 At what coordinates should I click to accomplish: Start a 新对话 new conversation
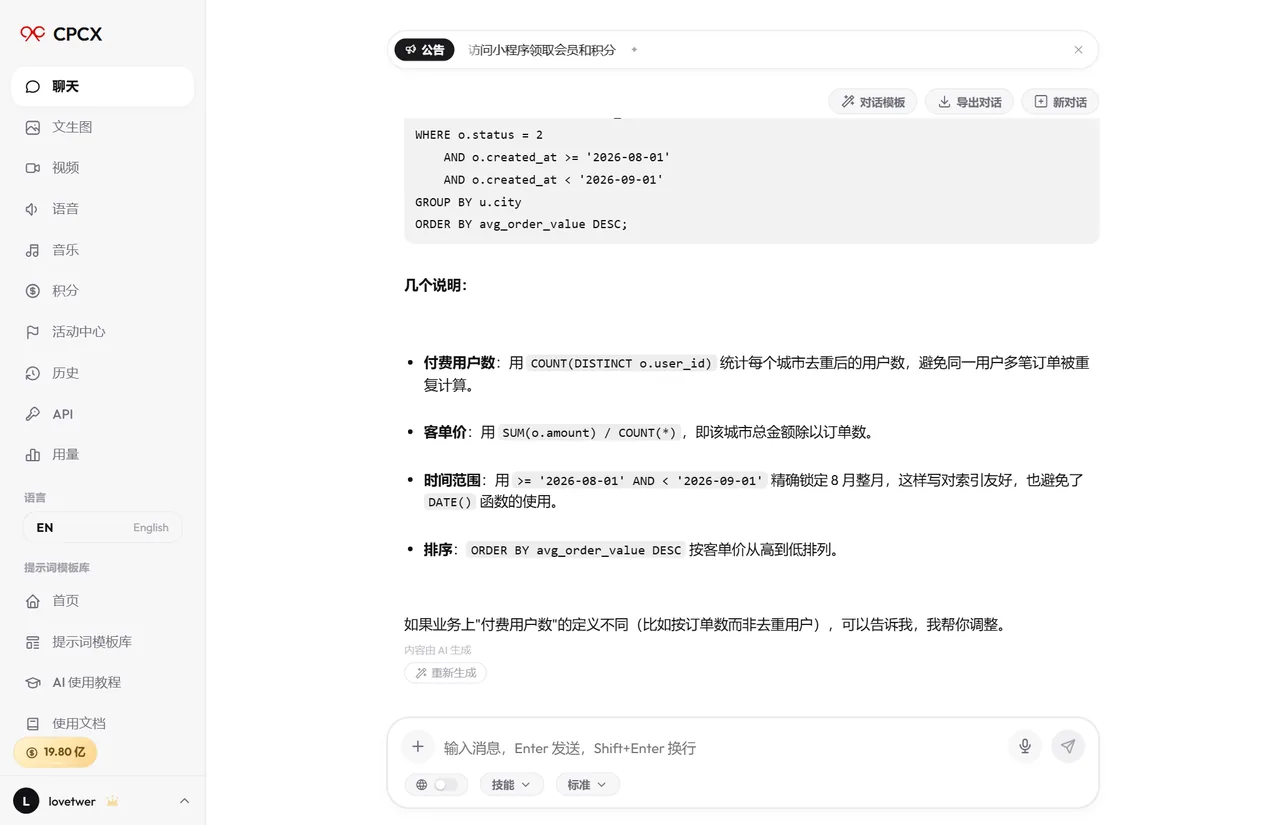pyautogui.click(x=1060, y=102)
